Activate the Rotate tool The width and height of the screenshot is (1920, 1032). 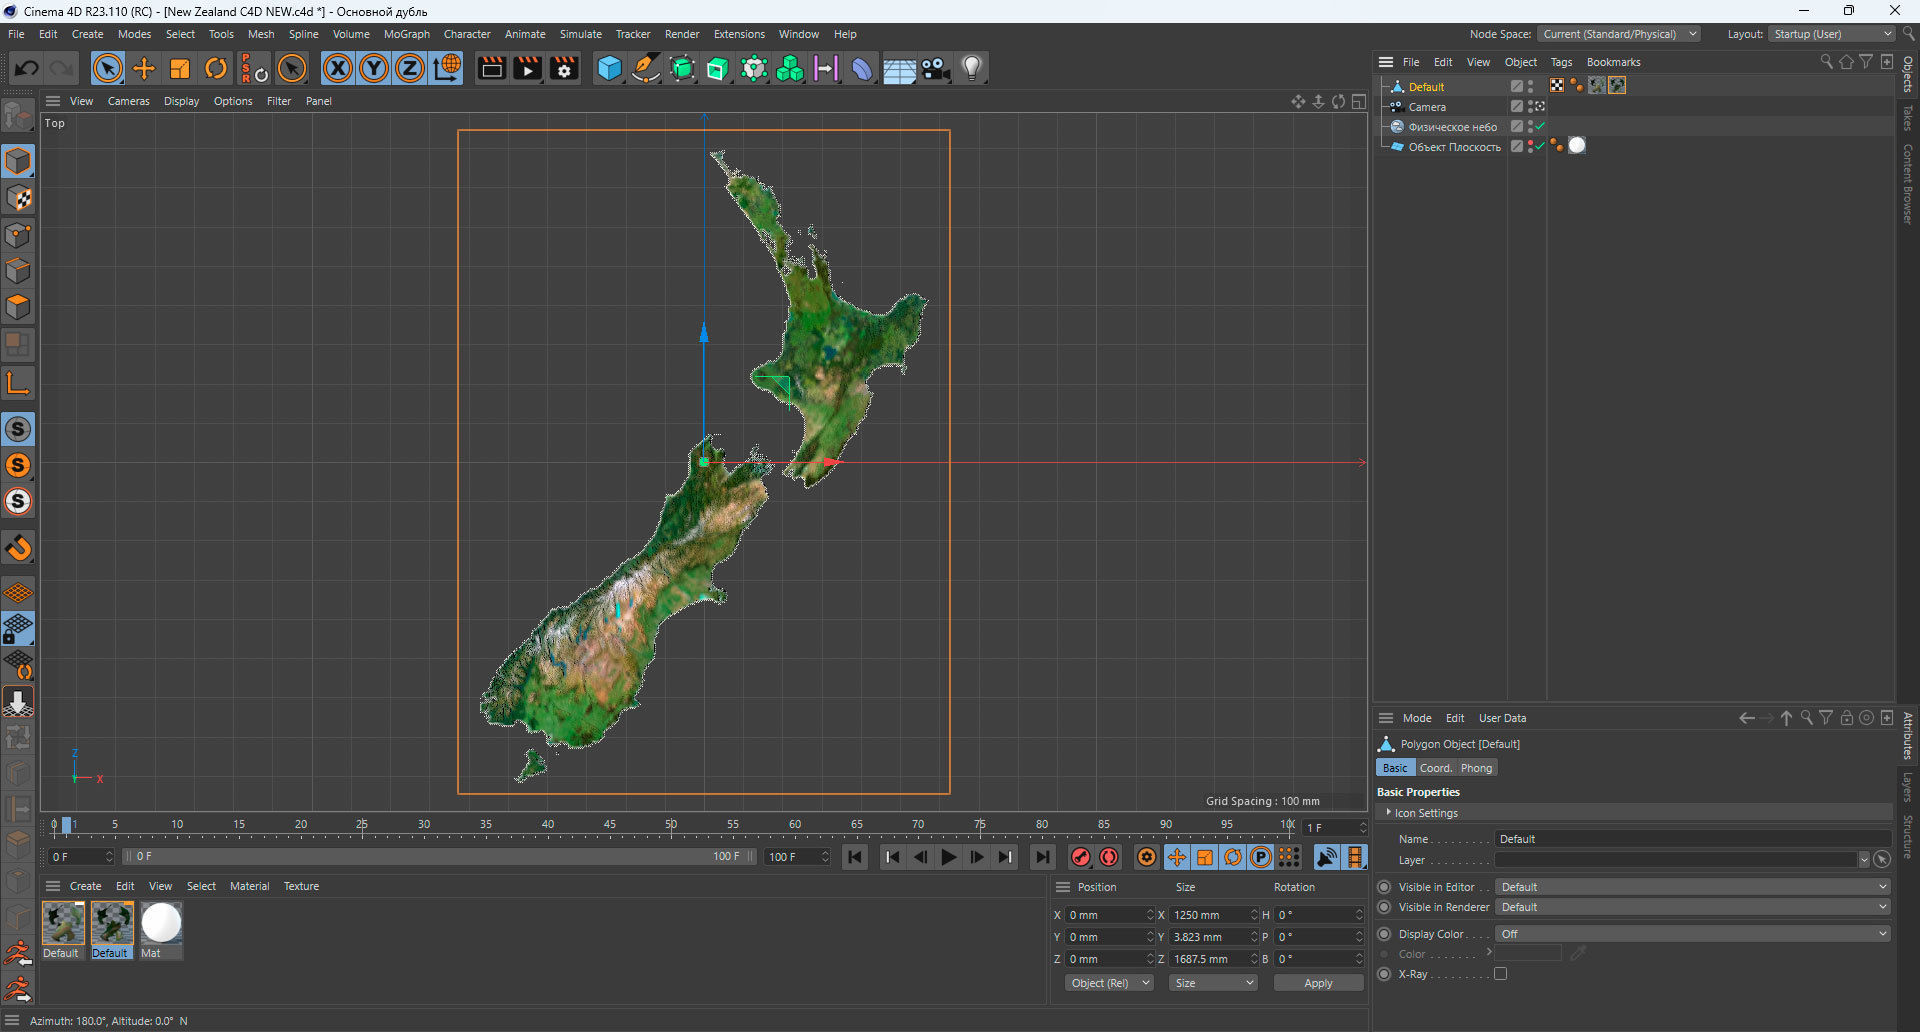coord(216,68)
